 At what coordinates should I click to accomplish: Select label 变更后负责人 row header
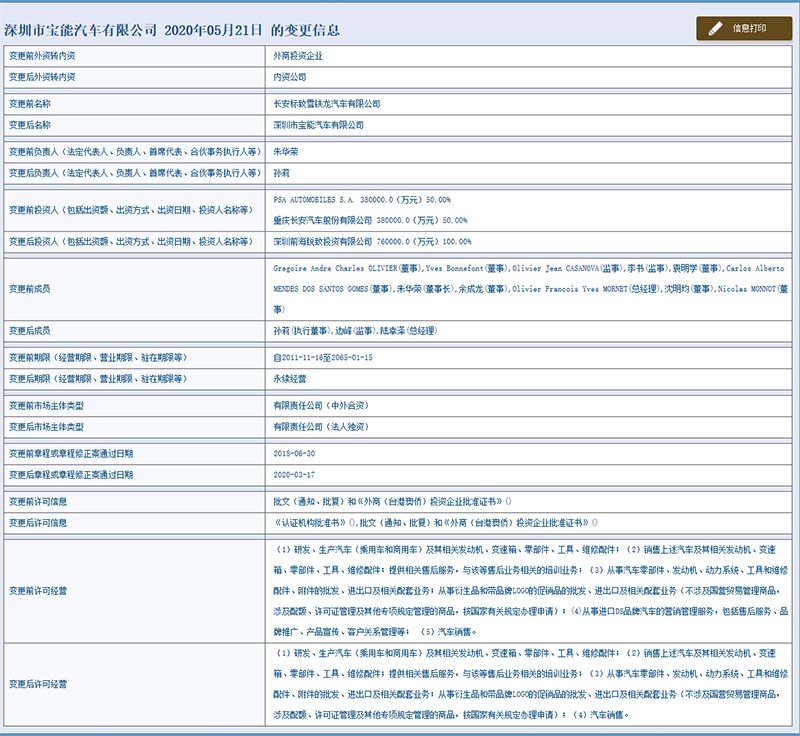[135, 173]
